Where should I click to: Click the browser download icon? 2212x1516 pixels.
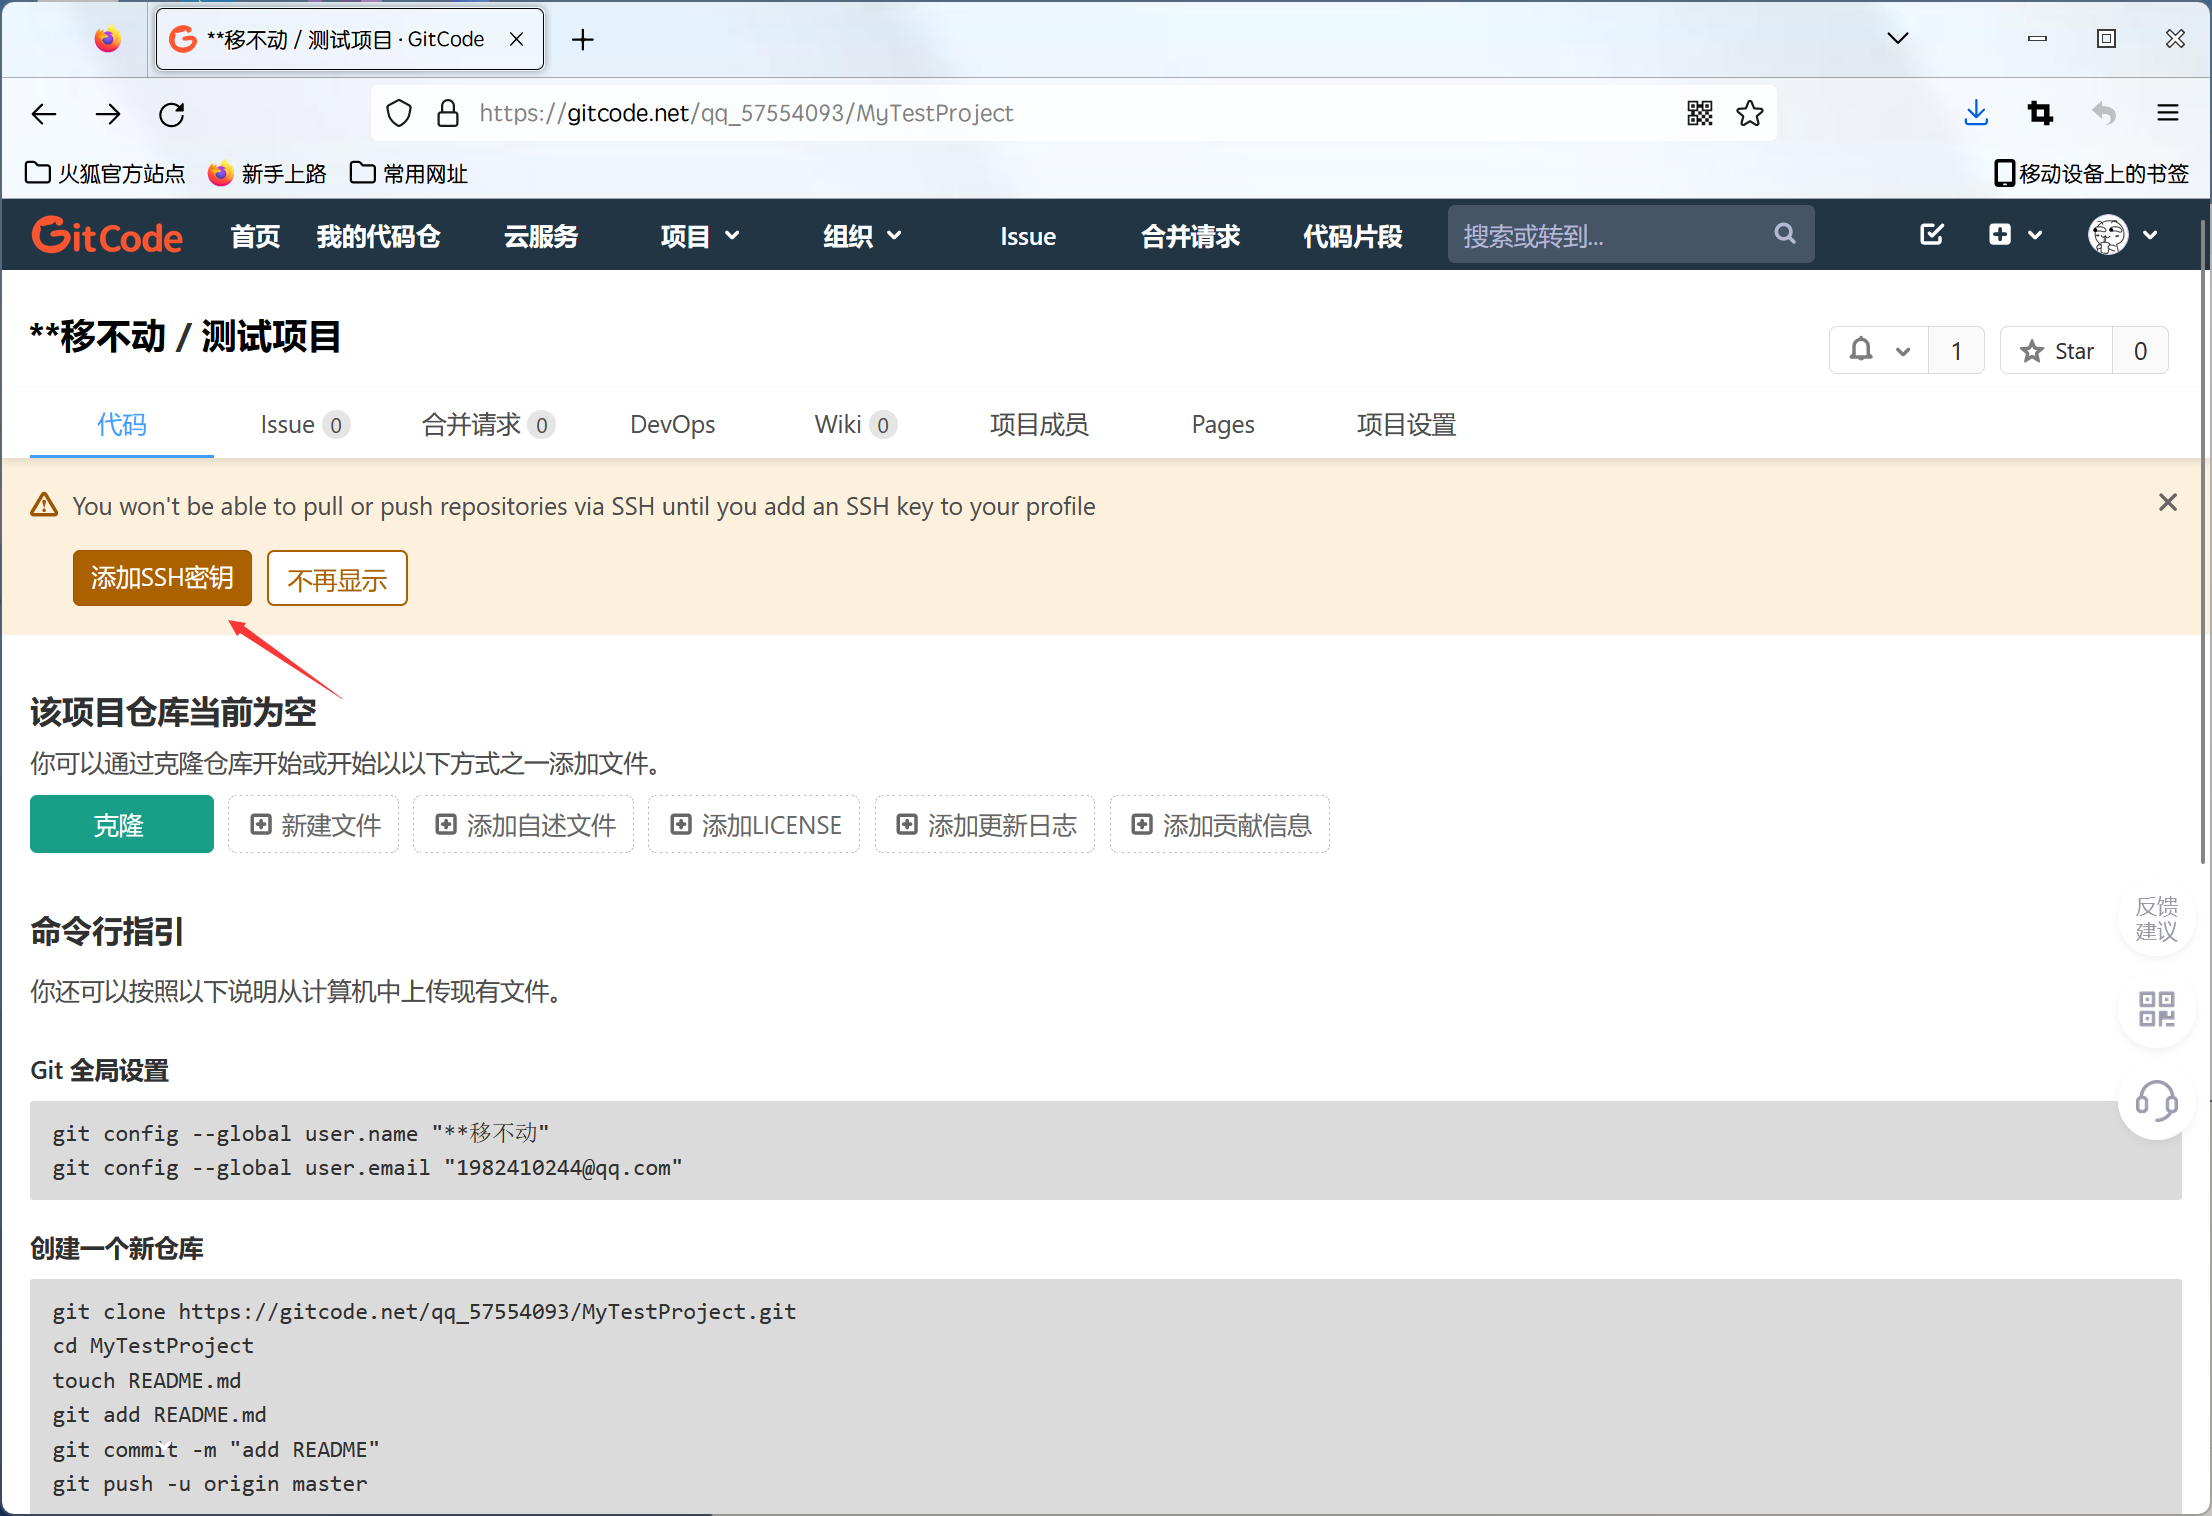(x=1975, y=113)
